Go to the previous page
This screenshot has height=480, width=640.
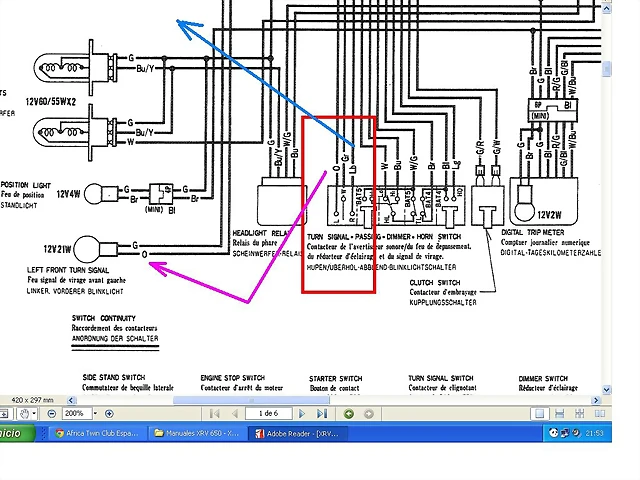coord(234,414)
